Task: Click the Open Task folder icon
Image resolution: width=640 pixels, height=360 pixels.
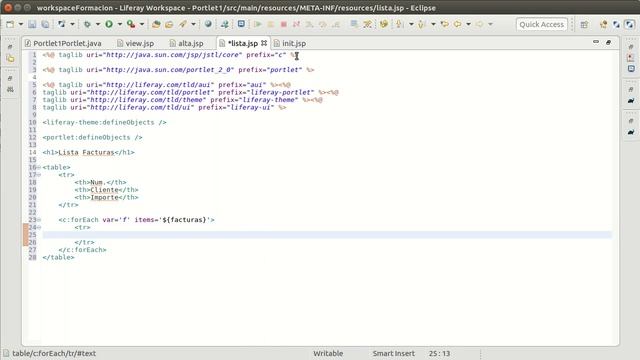Action: pos(169,24)
